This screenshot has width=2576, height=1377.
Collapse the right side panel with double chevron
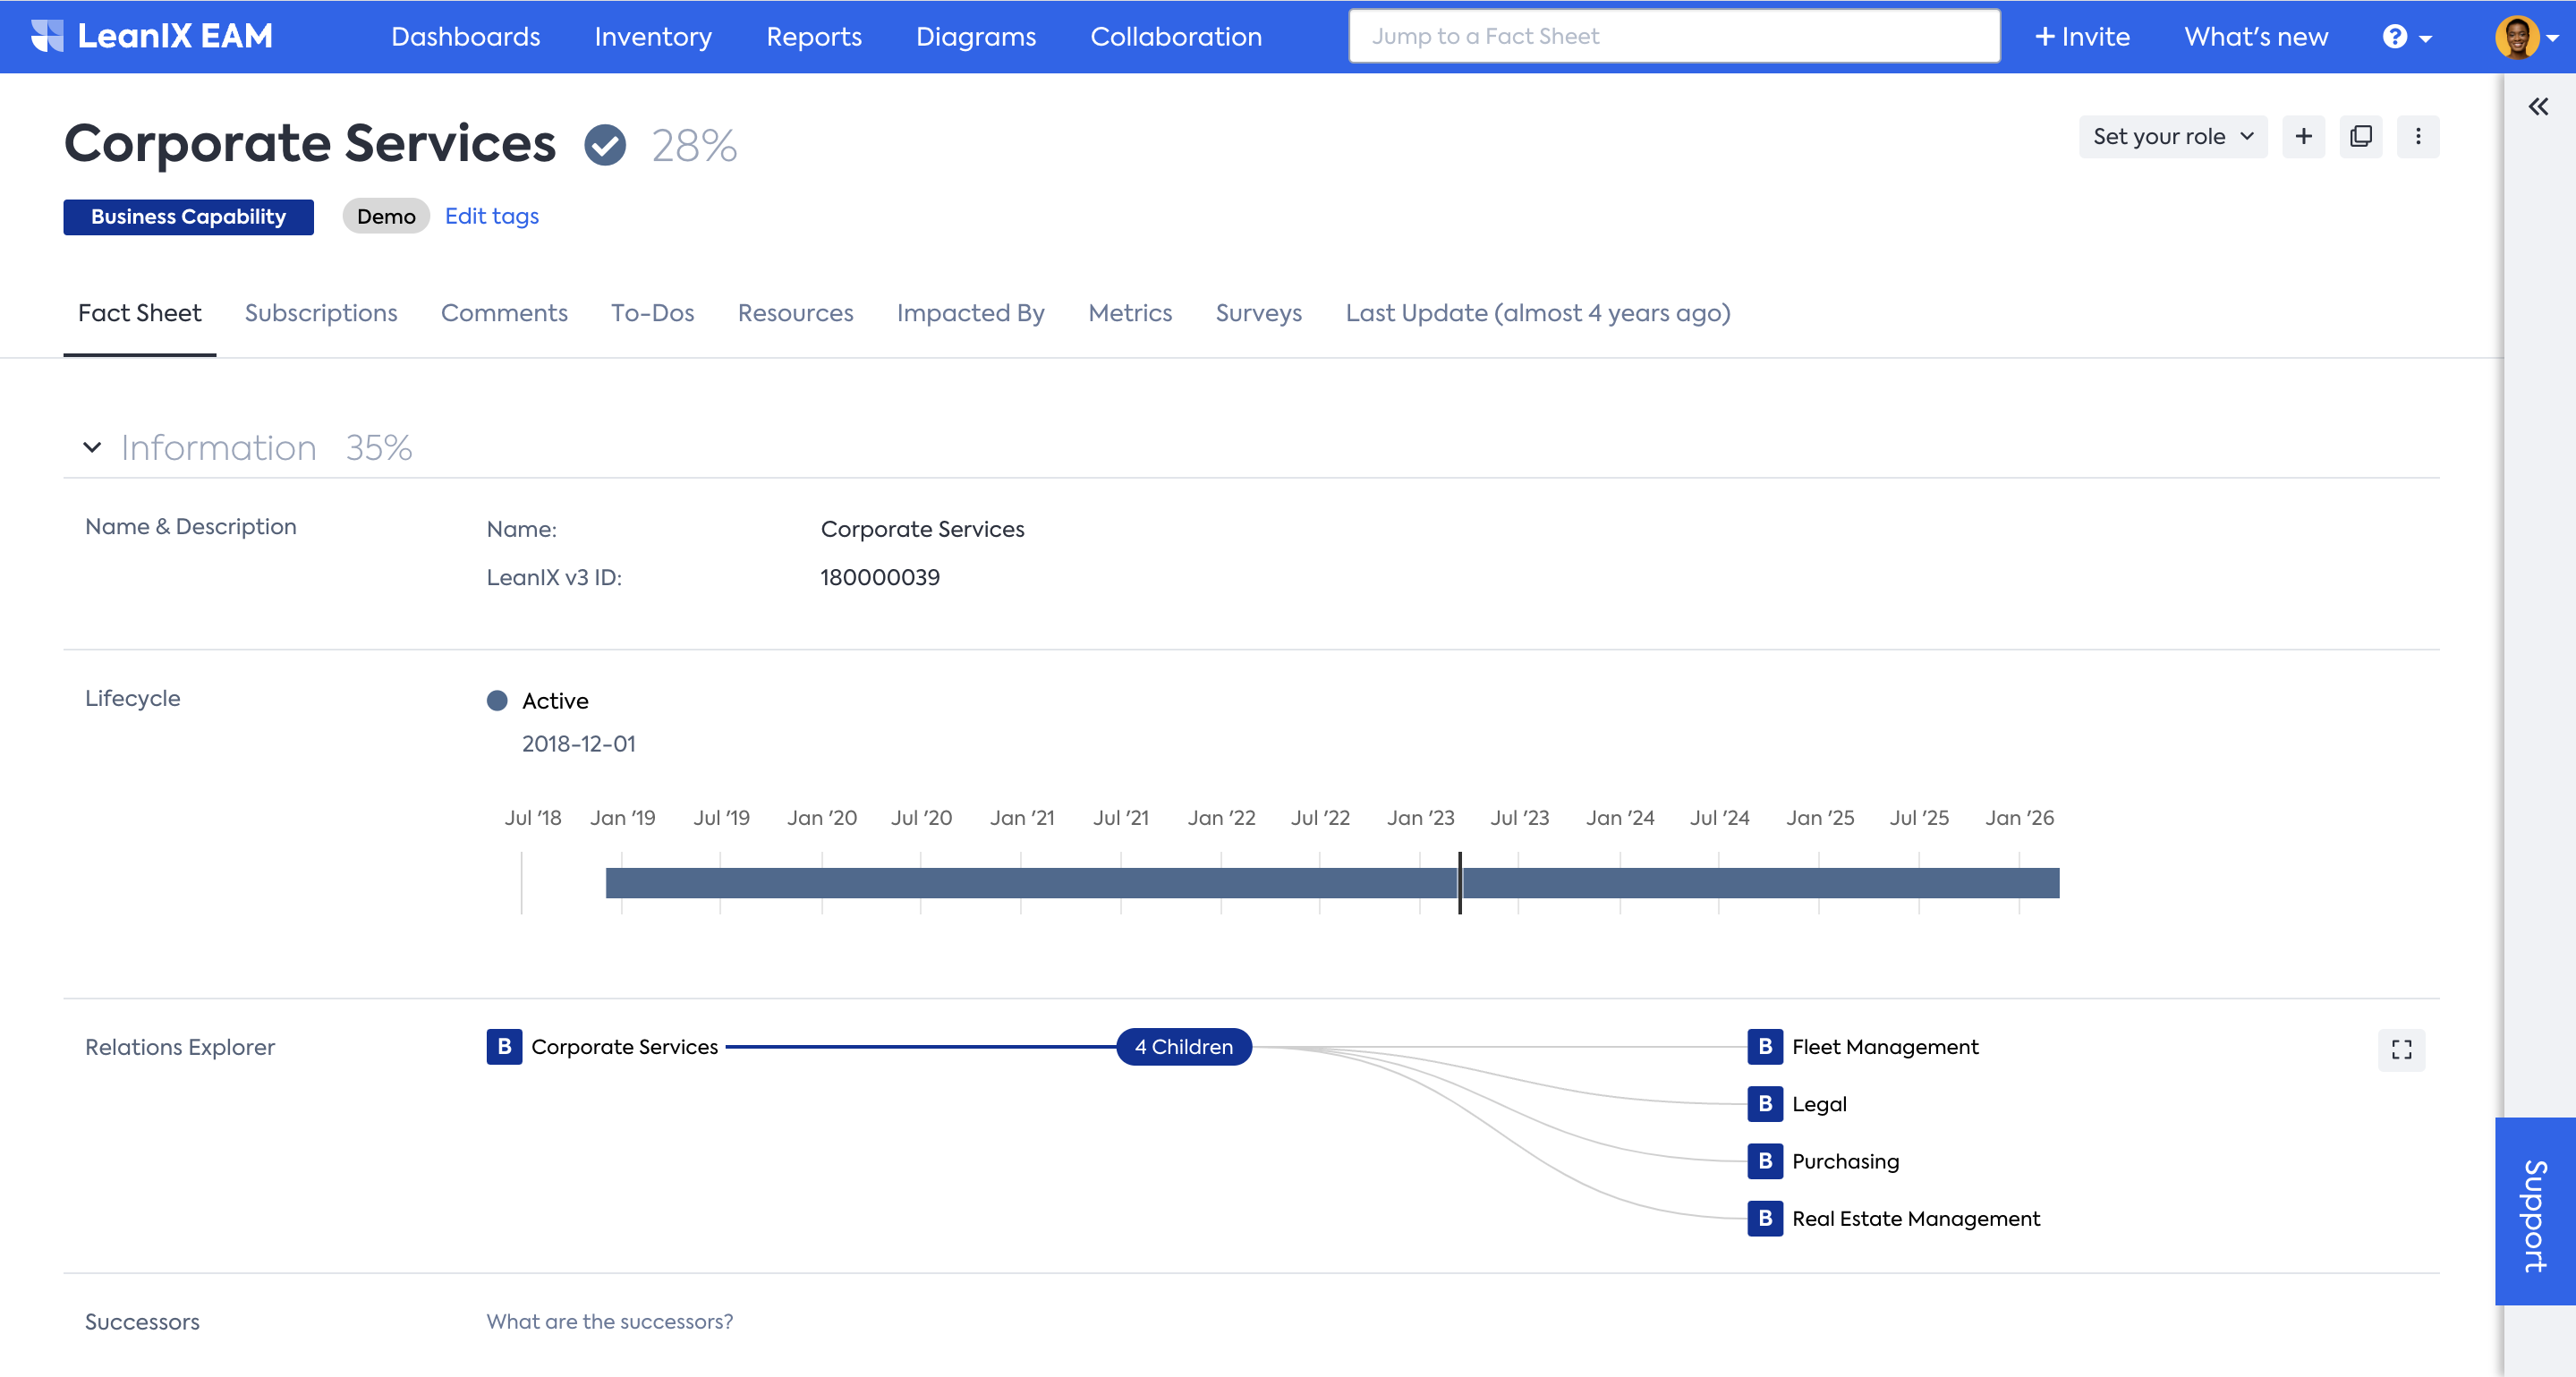(x=2538, y=107)
